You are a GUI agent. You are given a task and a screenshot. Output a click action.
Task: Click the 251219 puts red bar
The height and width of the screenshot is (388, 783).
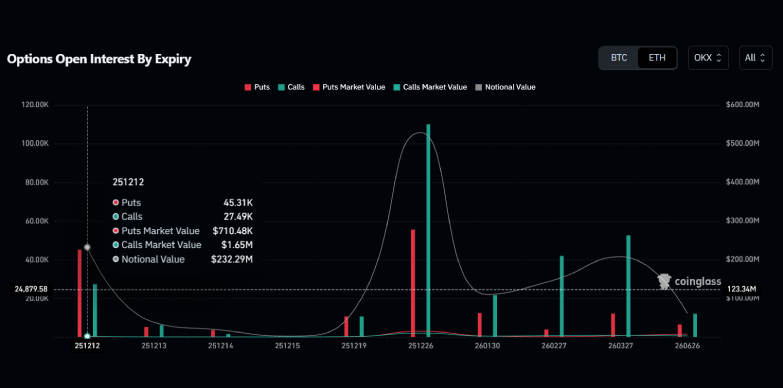pyautogui.click(x=346, y=327)
